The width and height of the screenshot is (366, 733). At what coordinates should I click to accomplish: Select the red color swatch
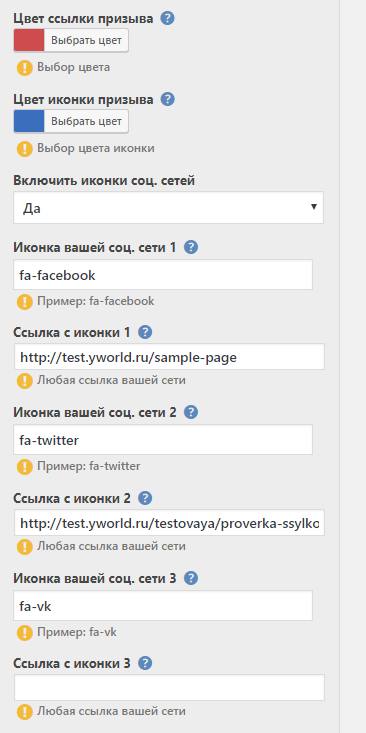coord(29,40)
